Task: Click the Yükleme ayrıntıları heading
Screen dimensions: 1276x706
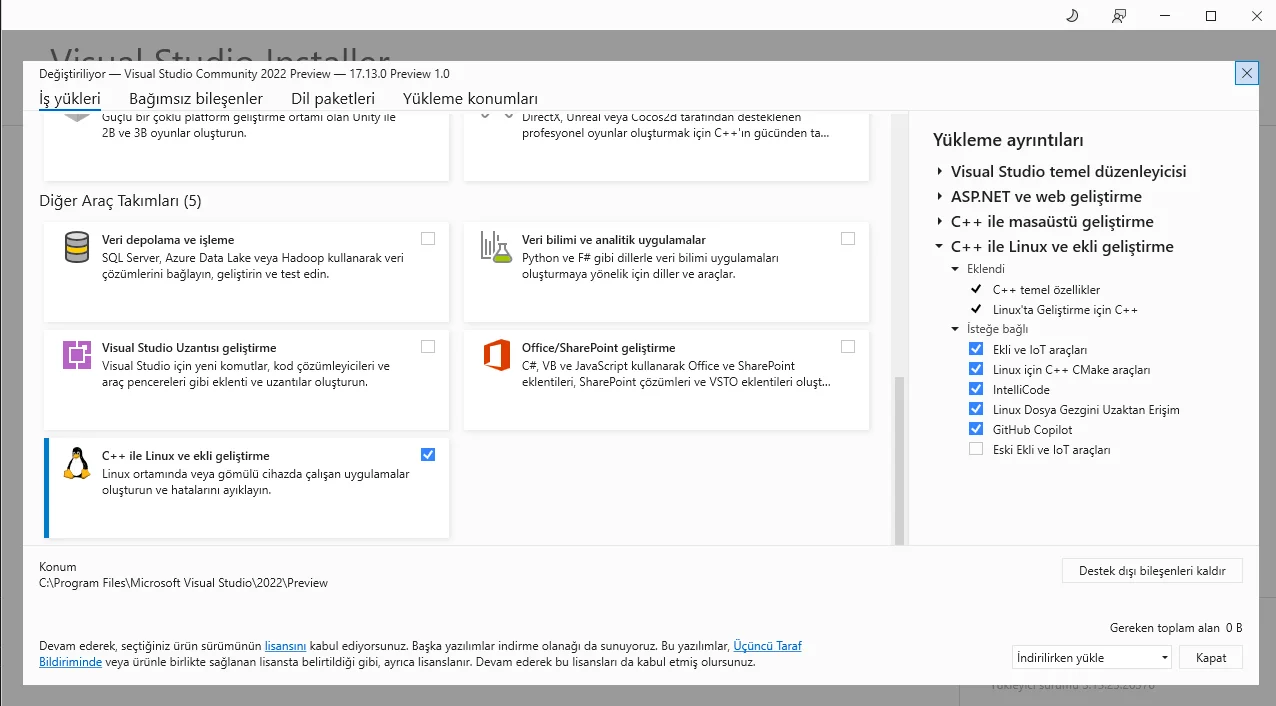Action: coord(1008,140)
